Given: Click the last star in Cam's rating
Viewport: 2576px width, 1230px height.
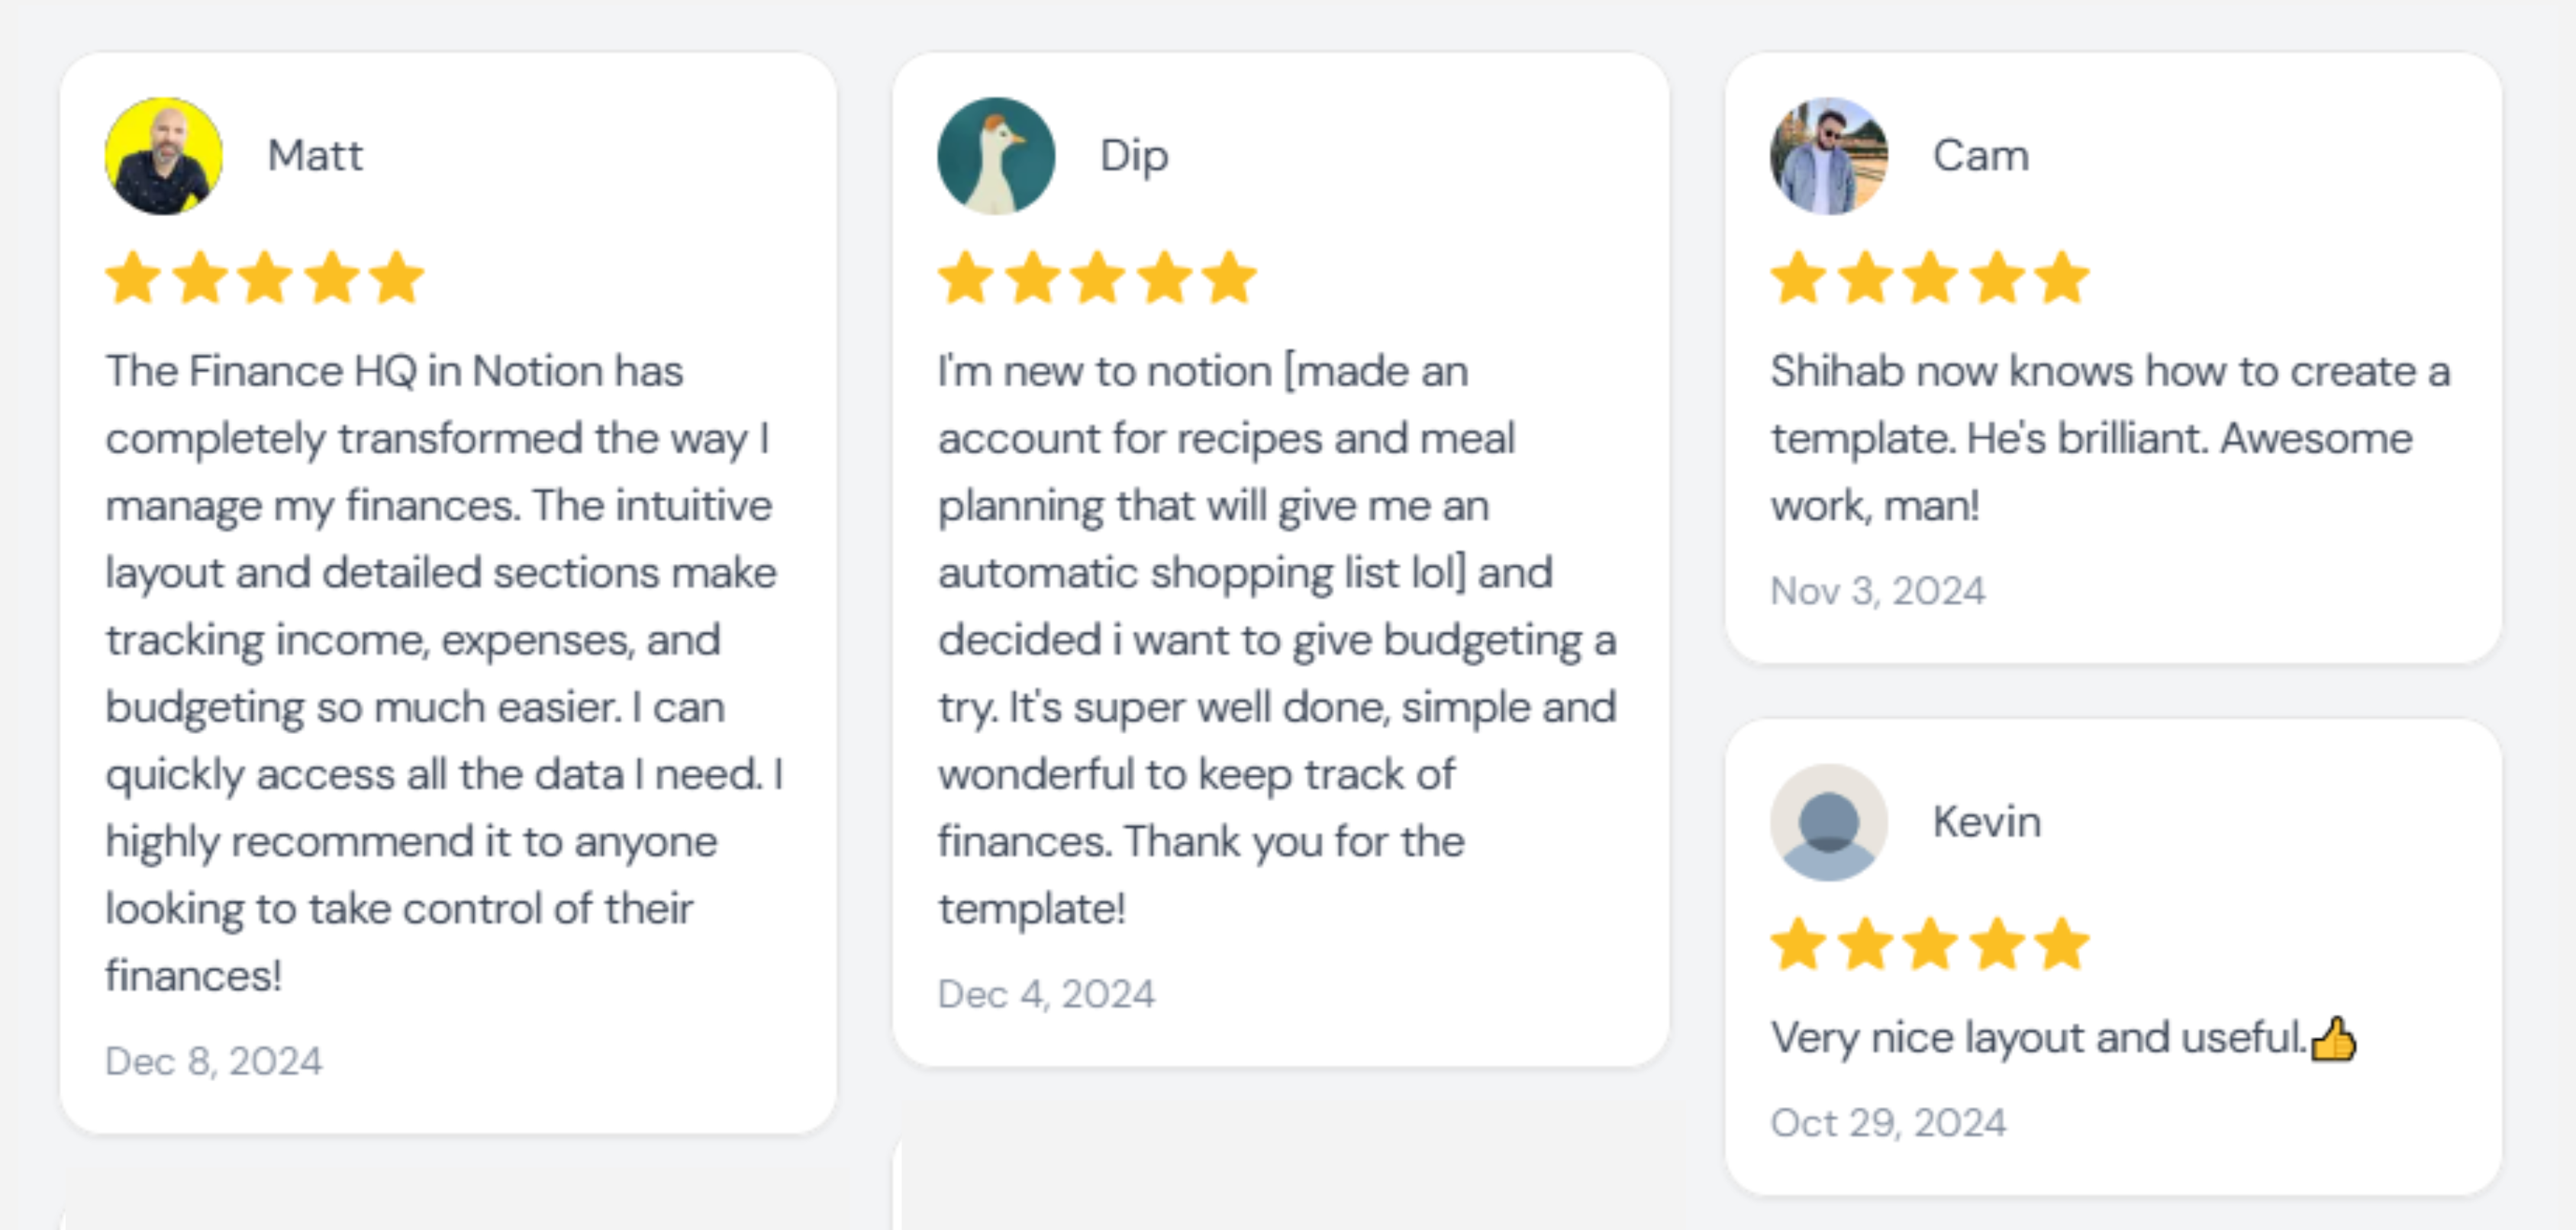Looking at the screenshot, I should 2062,278.
